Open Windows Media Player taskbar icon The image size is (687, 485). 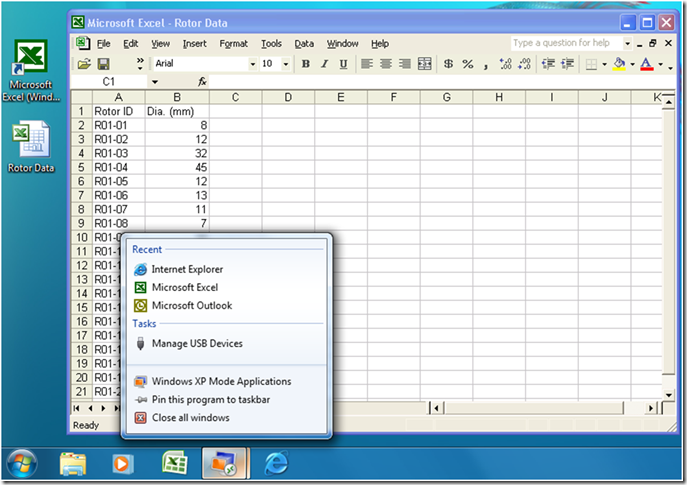[x=122, y=464]
